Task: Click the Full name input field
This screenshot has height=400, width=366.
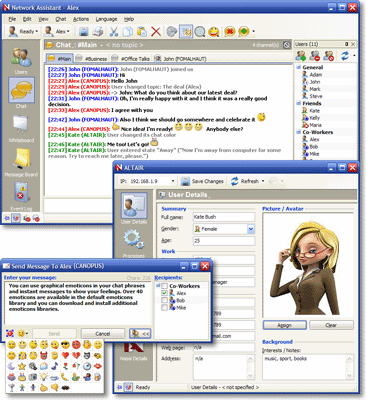Action: [x=224, y=217]
